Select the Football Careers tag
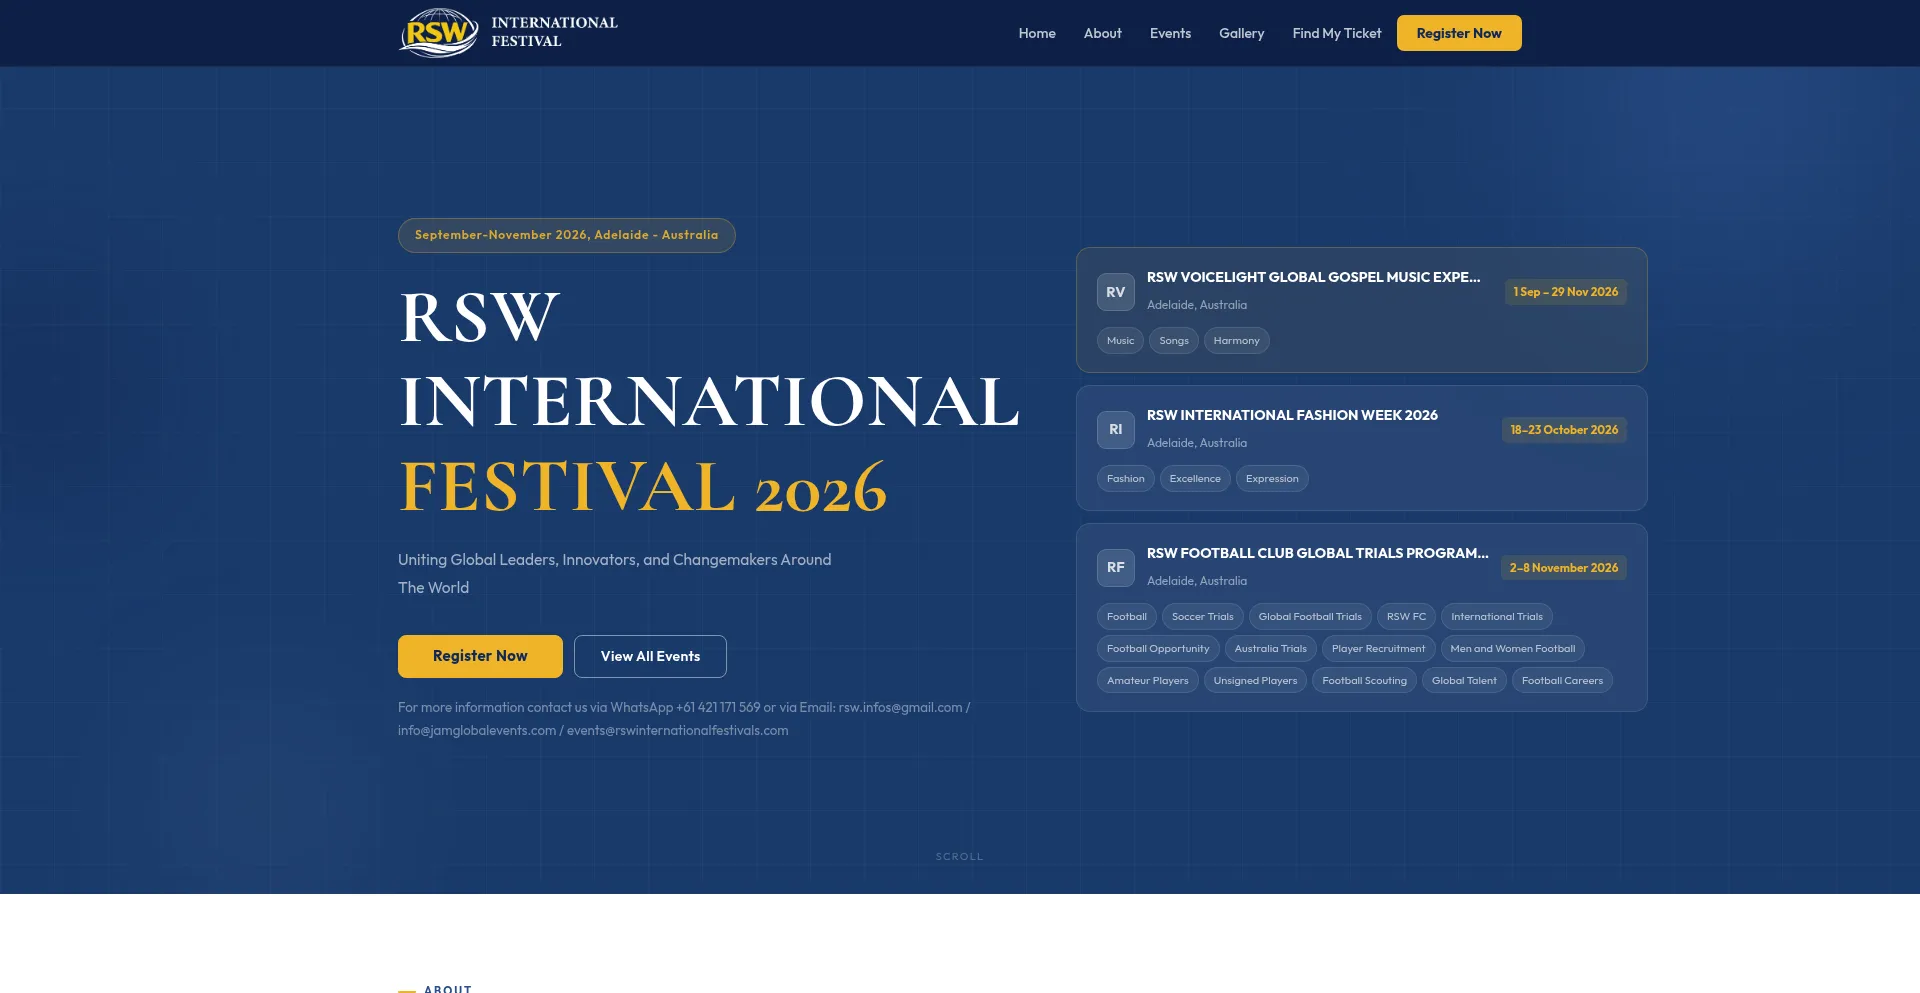This screenshot has height=993, width=1920. coord(1562,681)
